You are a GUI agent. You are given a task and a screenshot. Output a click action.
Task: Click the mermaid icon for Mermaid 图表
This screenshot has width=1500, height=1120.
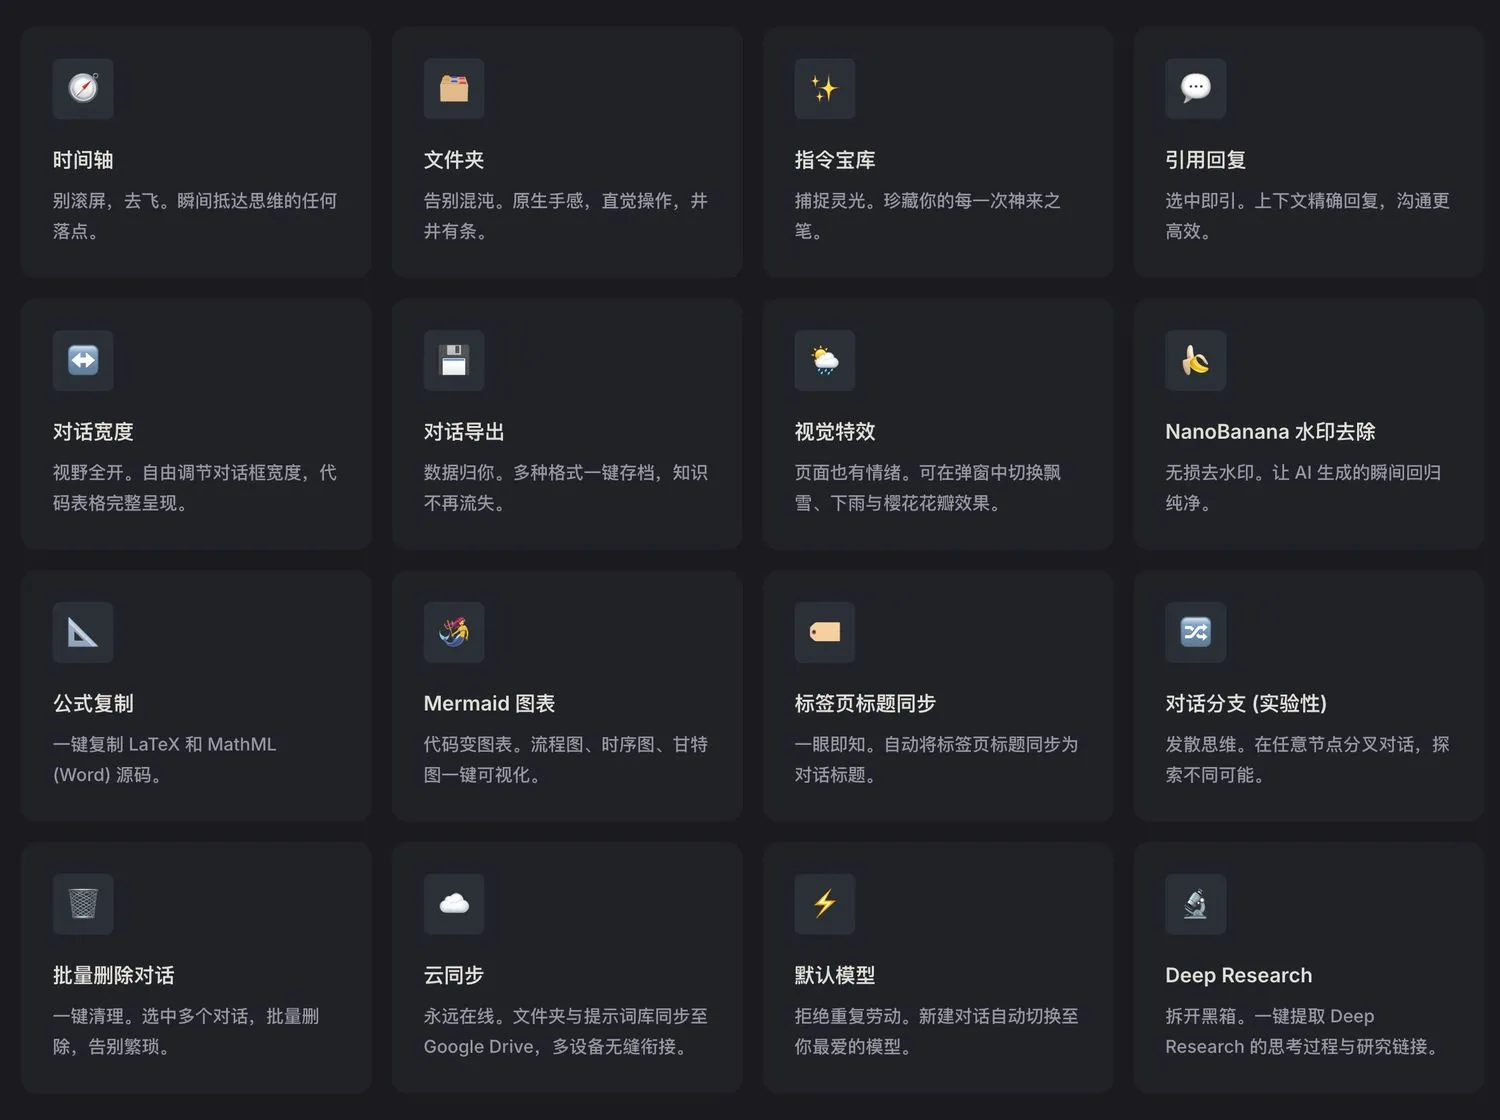pos(454,632)
